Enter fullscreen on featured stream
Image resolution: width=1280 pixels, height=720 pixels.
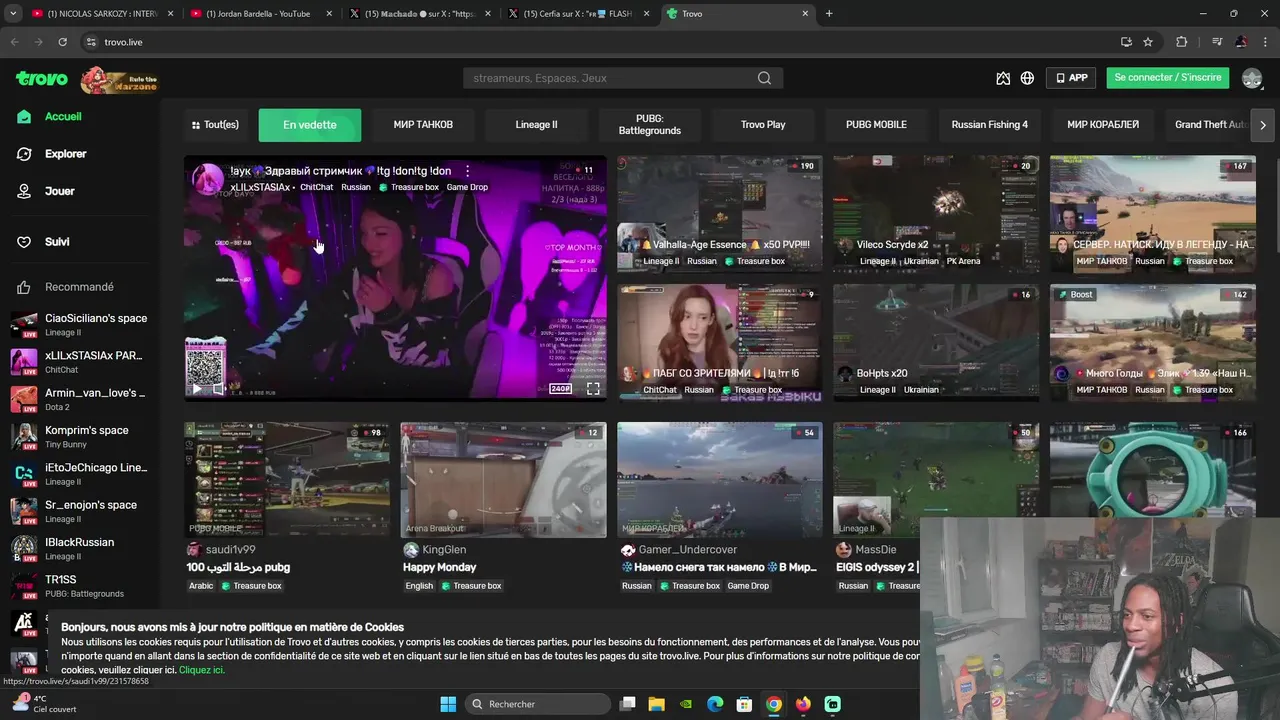(593, 389)
